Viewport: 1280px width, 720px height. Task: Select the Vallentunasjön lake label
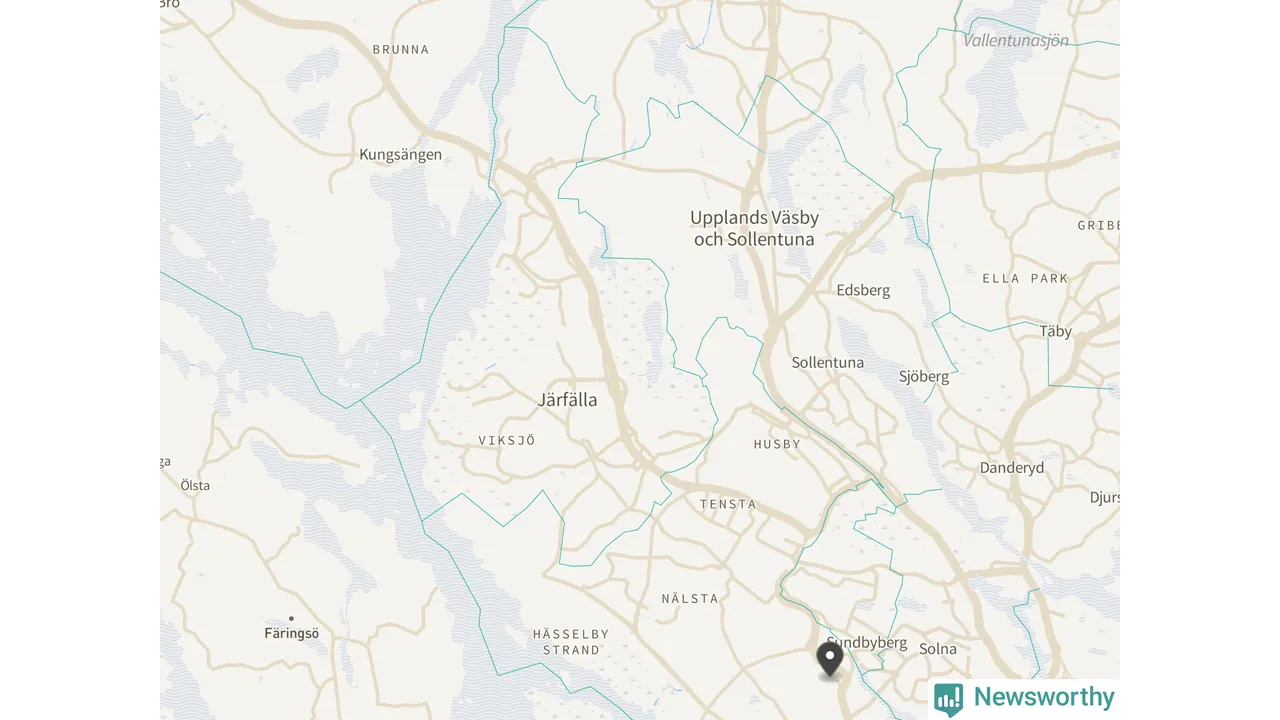tap(1016, 41)
